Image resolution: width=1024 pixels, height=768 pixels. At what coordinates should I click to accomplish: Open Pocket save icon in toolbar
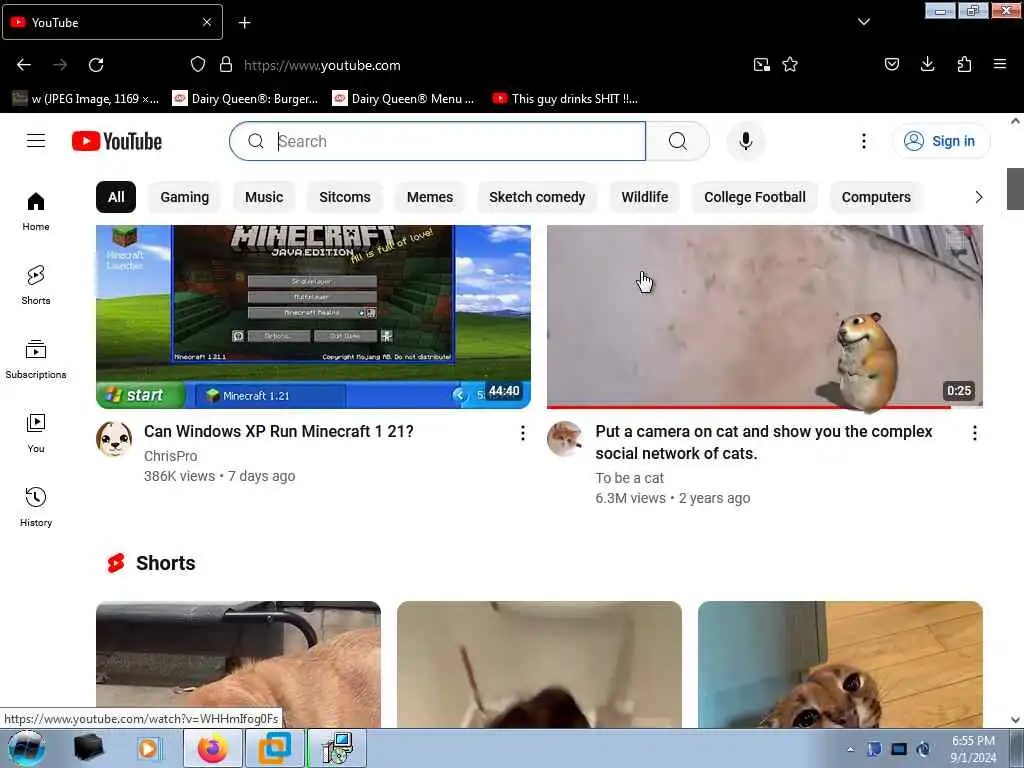coord(891,65)
